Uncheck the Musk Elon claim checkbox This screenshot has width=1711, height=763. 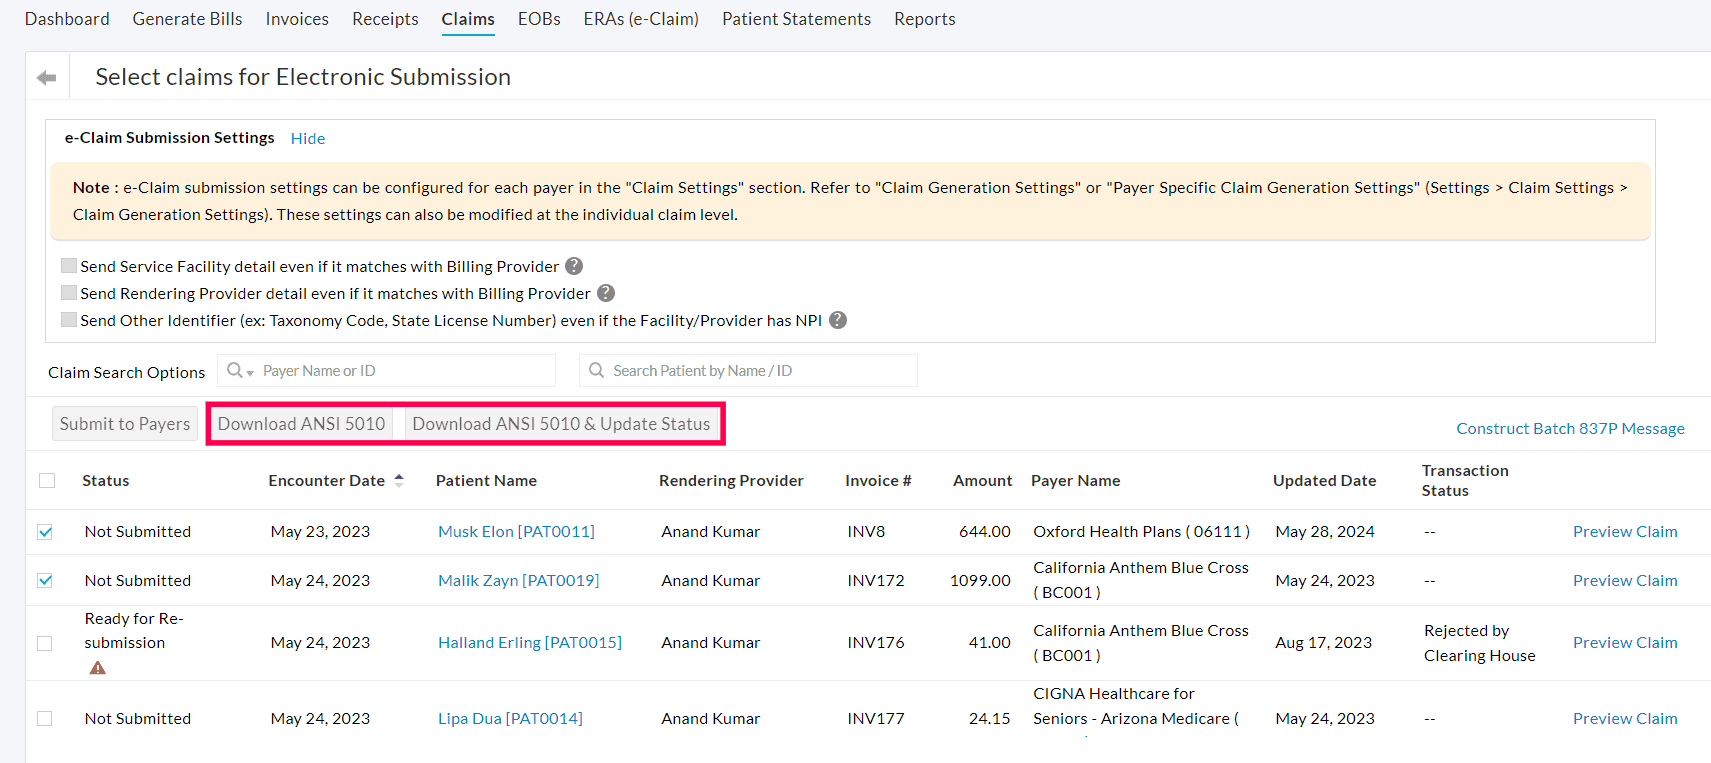pyautogui.click(x=45, y=532)
